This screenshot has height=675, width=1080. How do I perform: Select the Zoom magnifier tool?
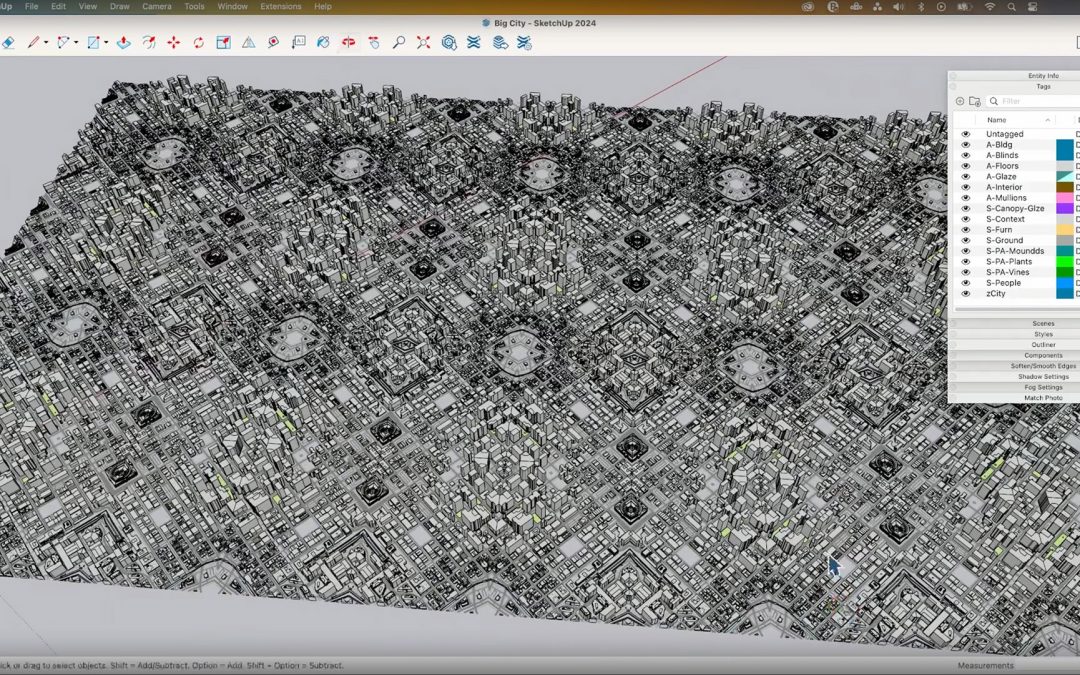point(399,43)
